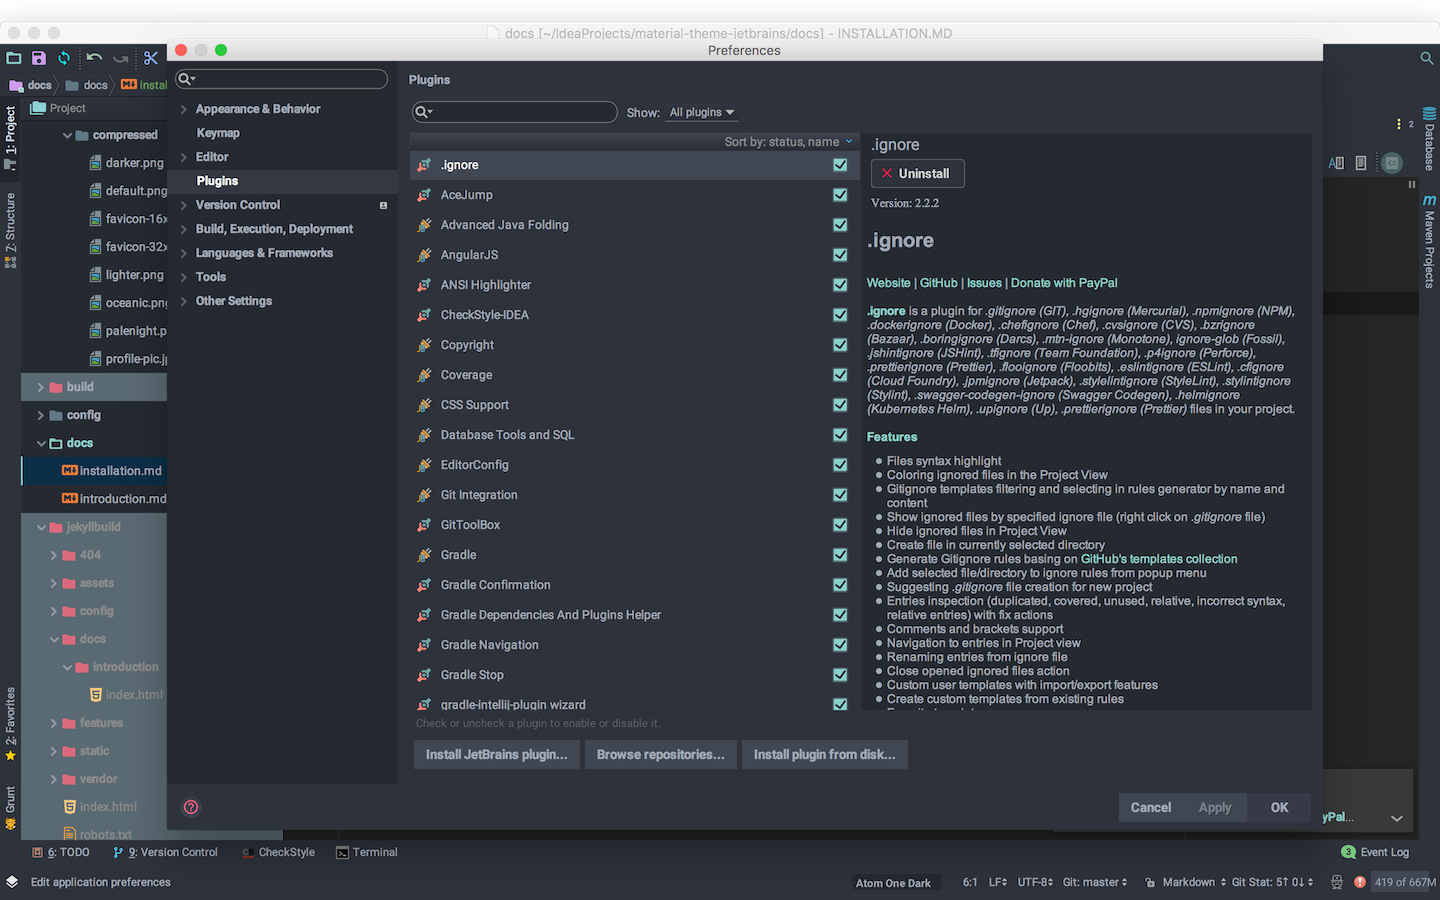Click the lock read-only icon in status bar

pyautogui.click(x=1150, y=882)
